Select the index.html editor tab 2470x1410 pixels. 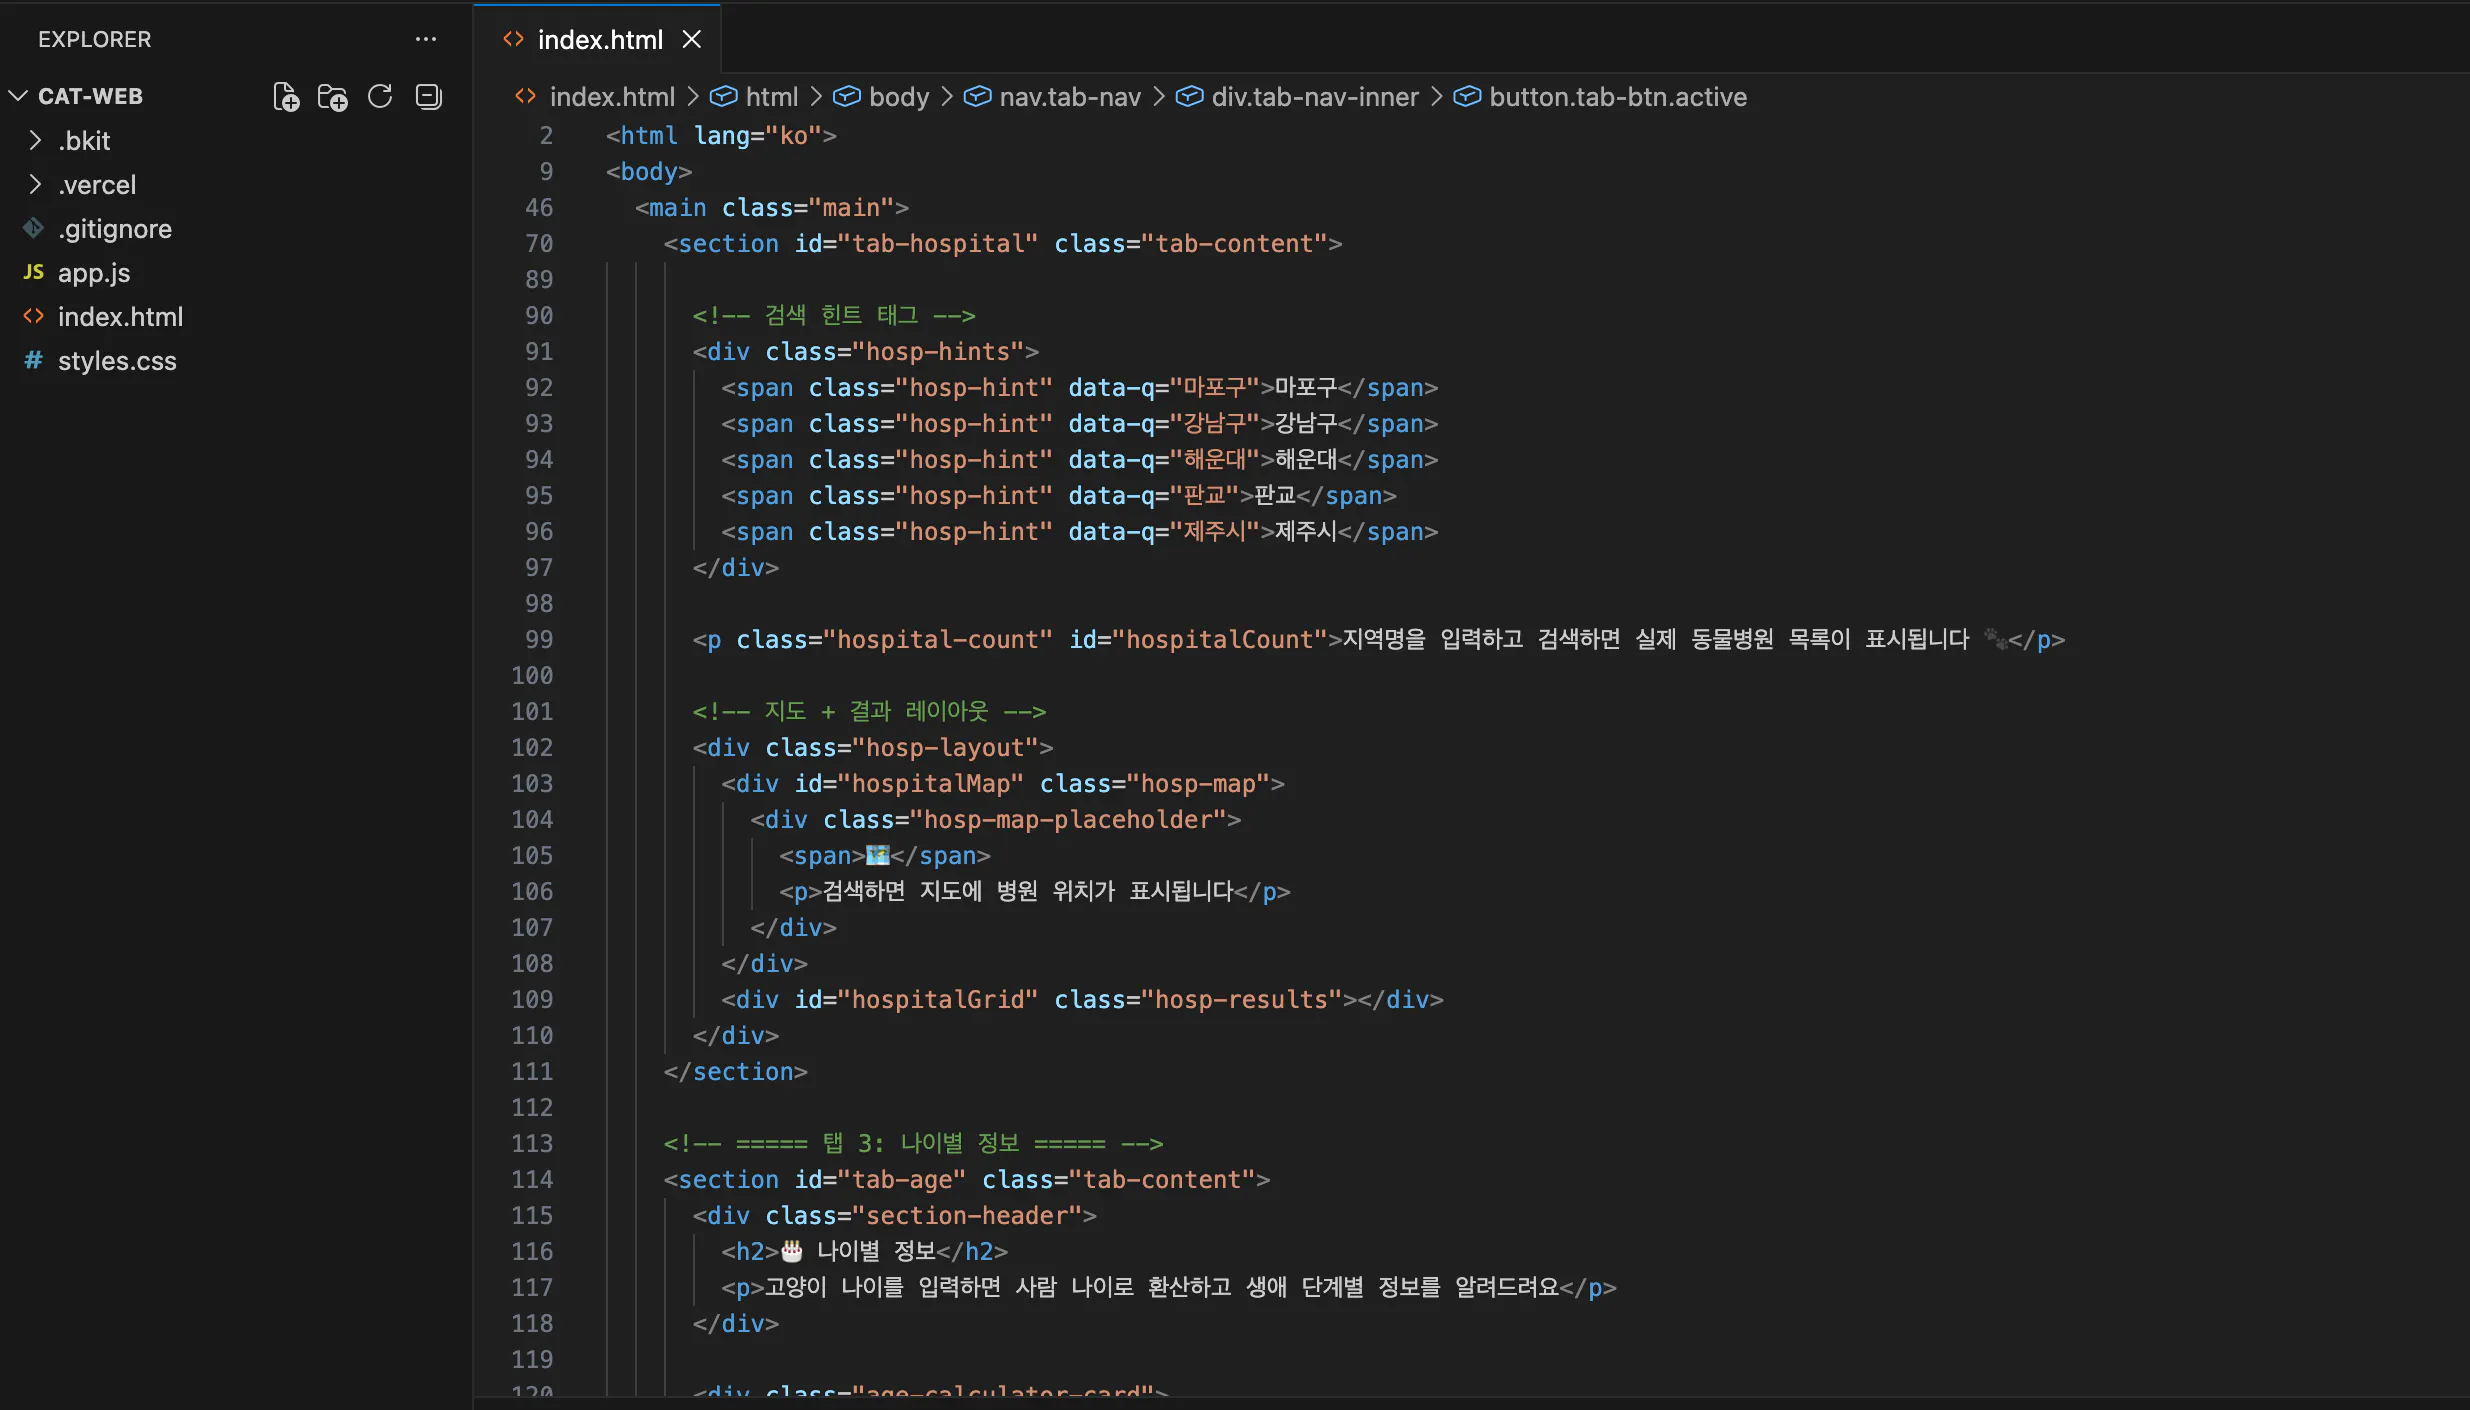[x=599, y=39]
